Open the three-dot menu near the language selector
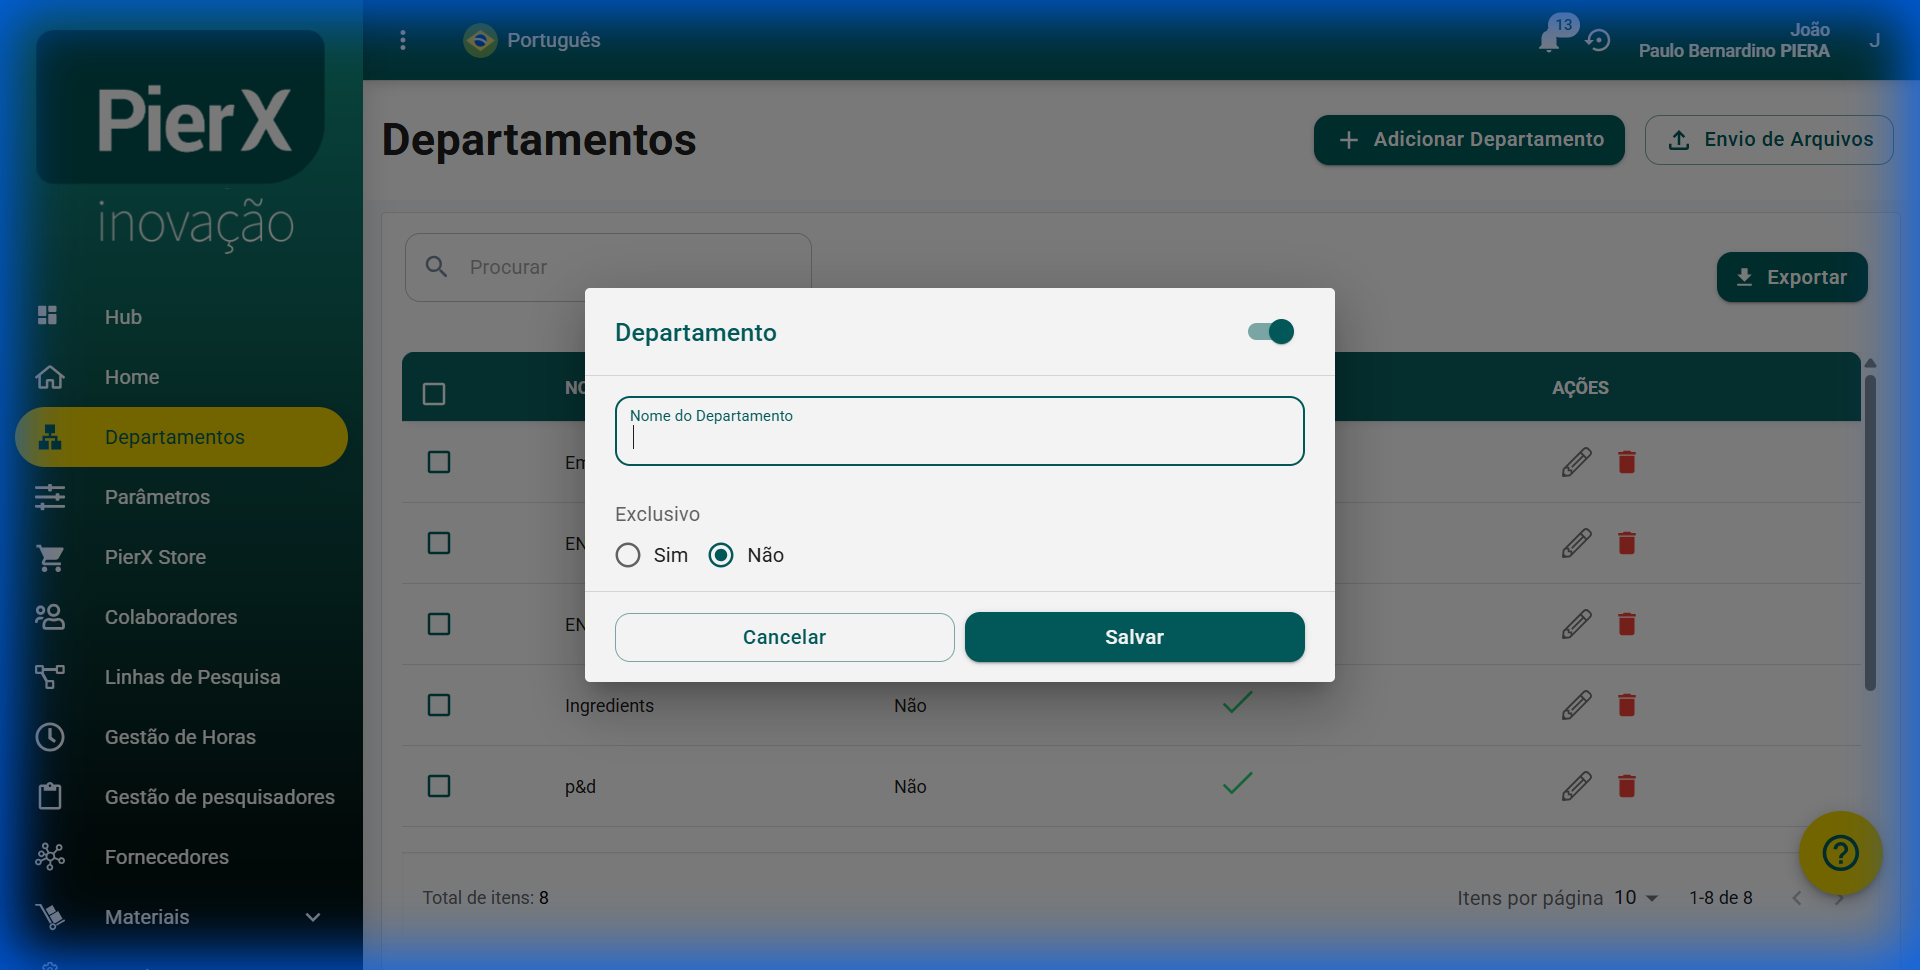The width and height of the screenshot is (1920, 970). 403,40
